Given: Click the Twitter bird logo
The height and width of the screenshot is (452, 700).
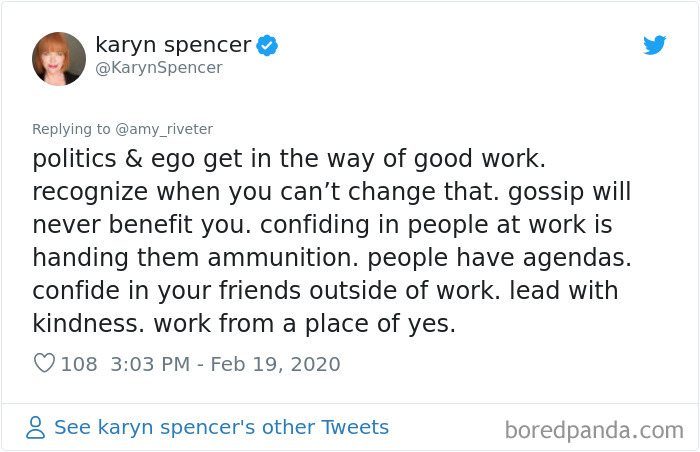Looking at the screenshot, I should pos(654,45).
